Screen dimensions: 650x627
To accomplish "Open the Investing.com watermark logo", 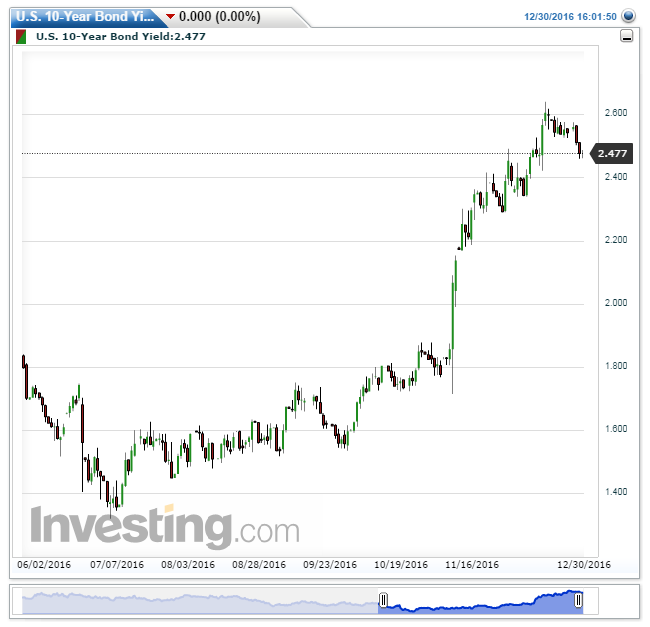I will 165,525.
